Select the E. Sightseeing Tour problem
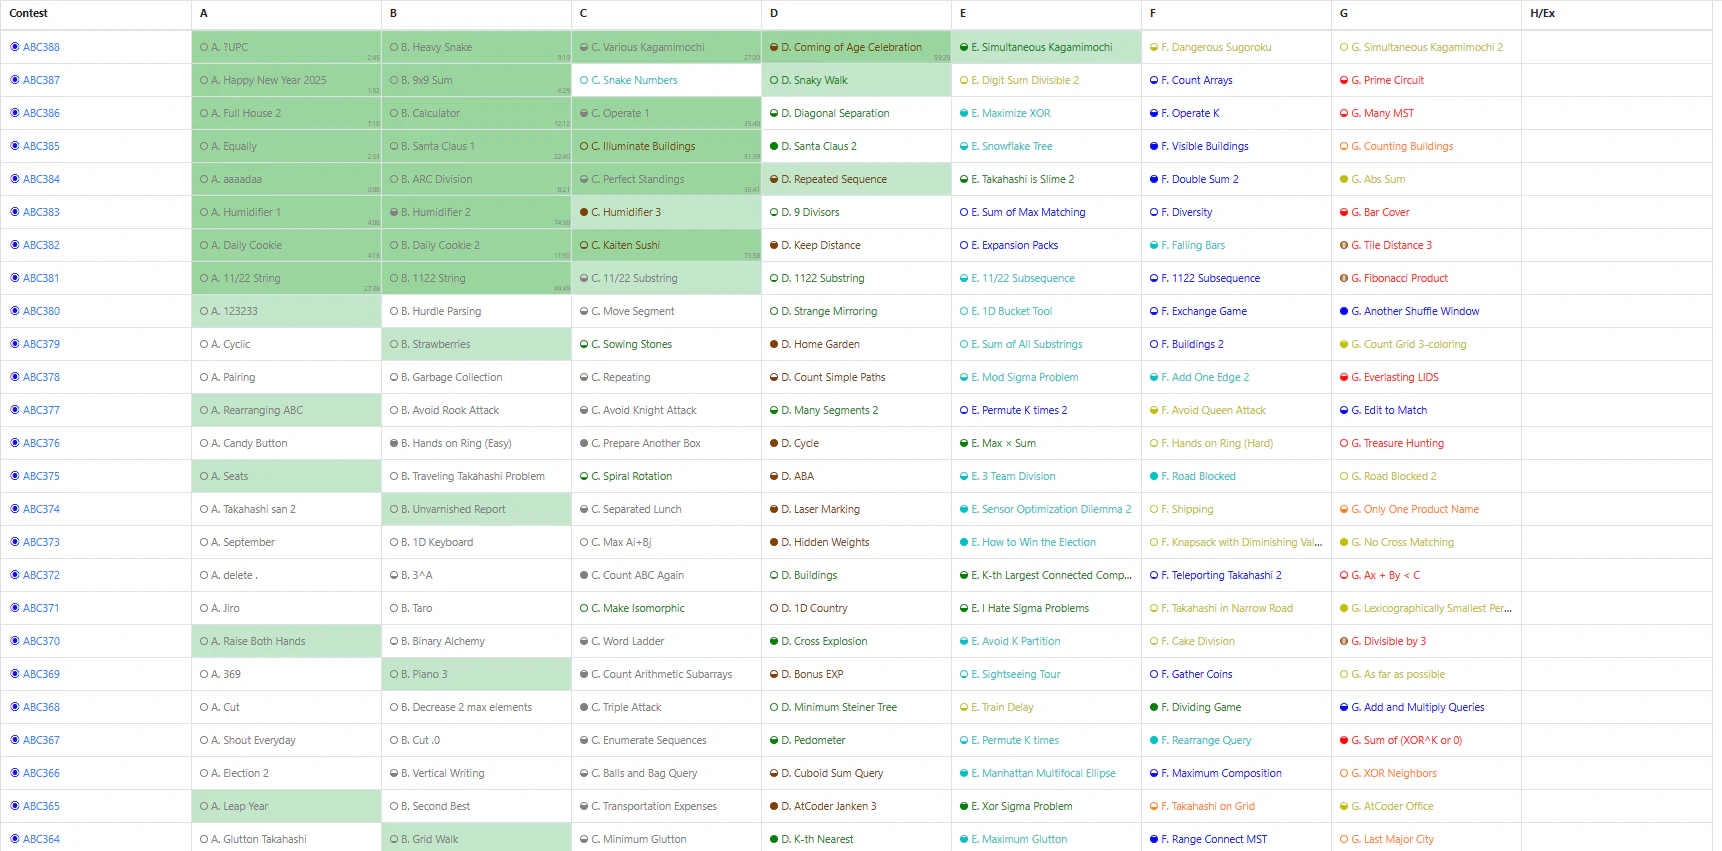 pos(1016,674)
